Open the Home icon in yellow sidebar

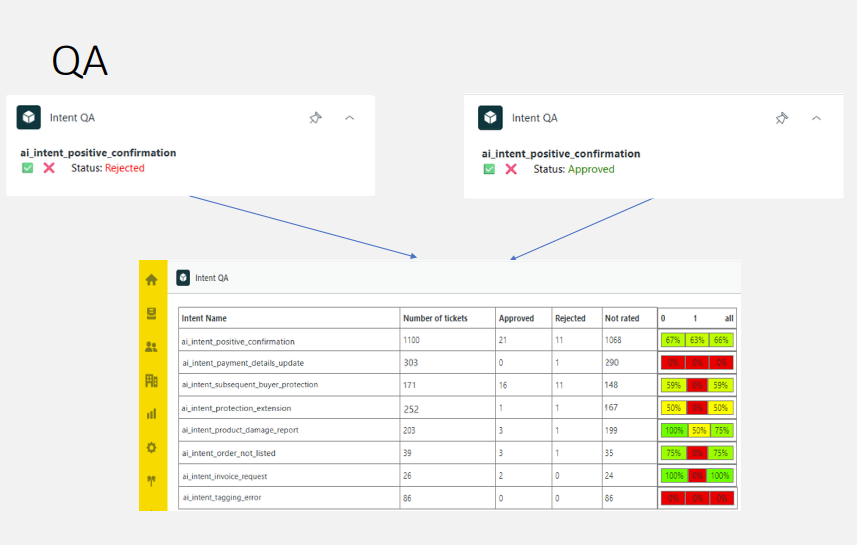point(151,280)
